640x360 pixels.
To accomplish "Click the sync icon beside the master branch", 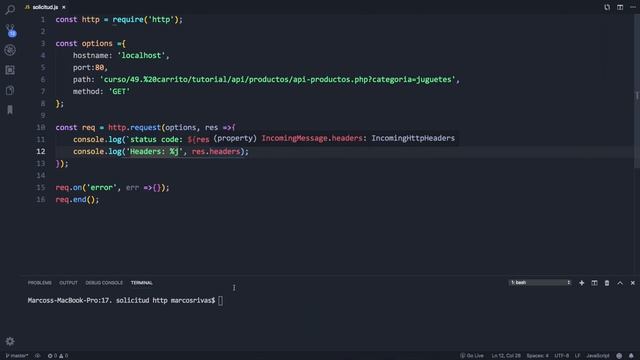I will [x=38, y=356].
